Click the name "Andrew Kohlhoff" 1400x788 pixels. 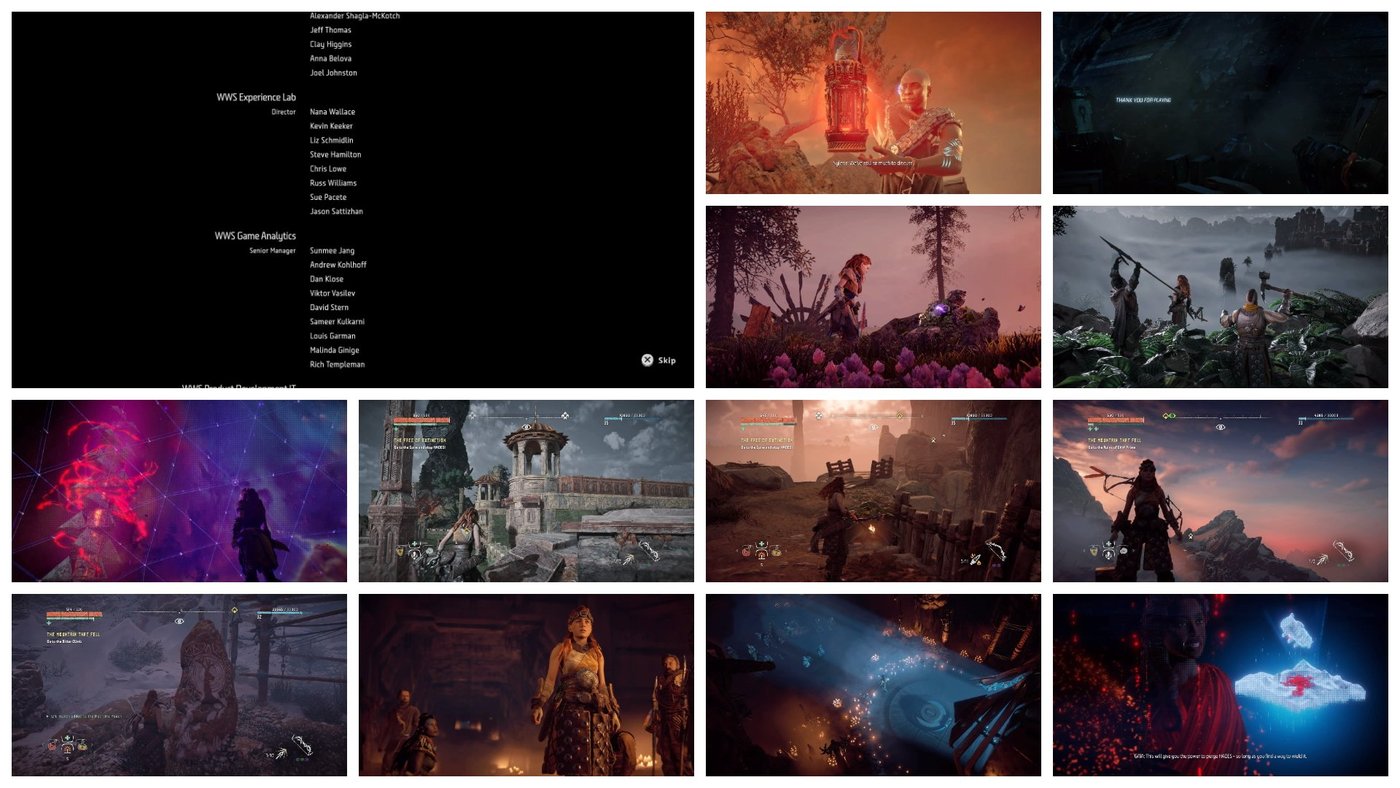338,265
